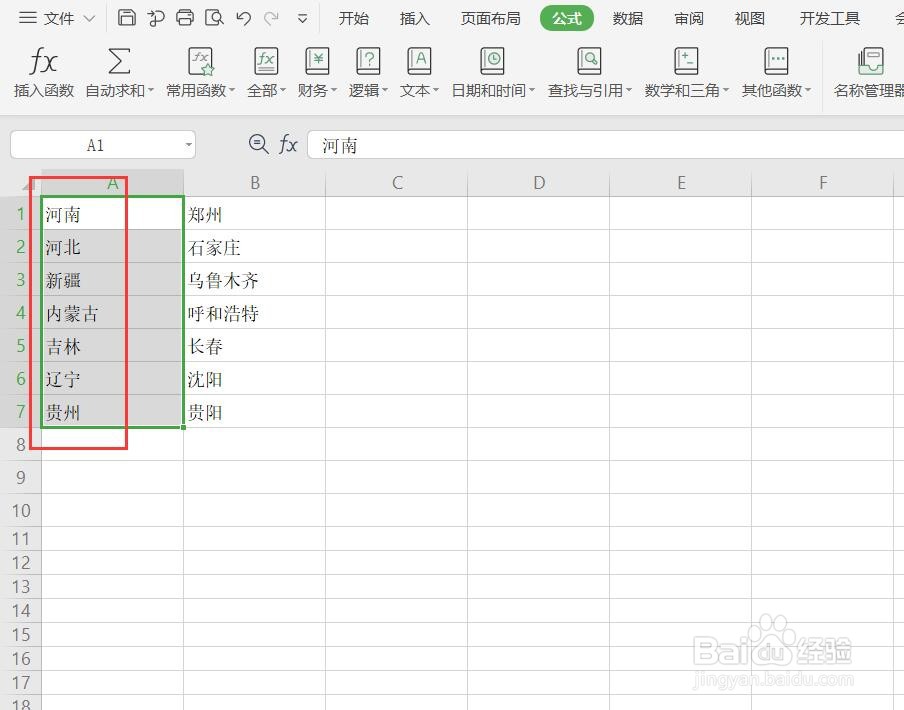Click the Save icon in quick access toolbar
The height and width of the screenshot is (710, 904).
tap(127, 17)
